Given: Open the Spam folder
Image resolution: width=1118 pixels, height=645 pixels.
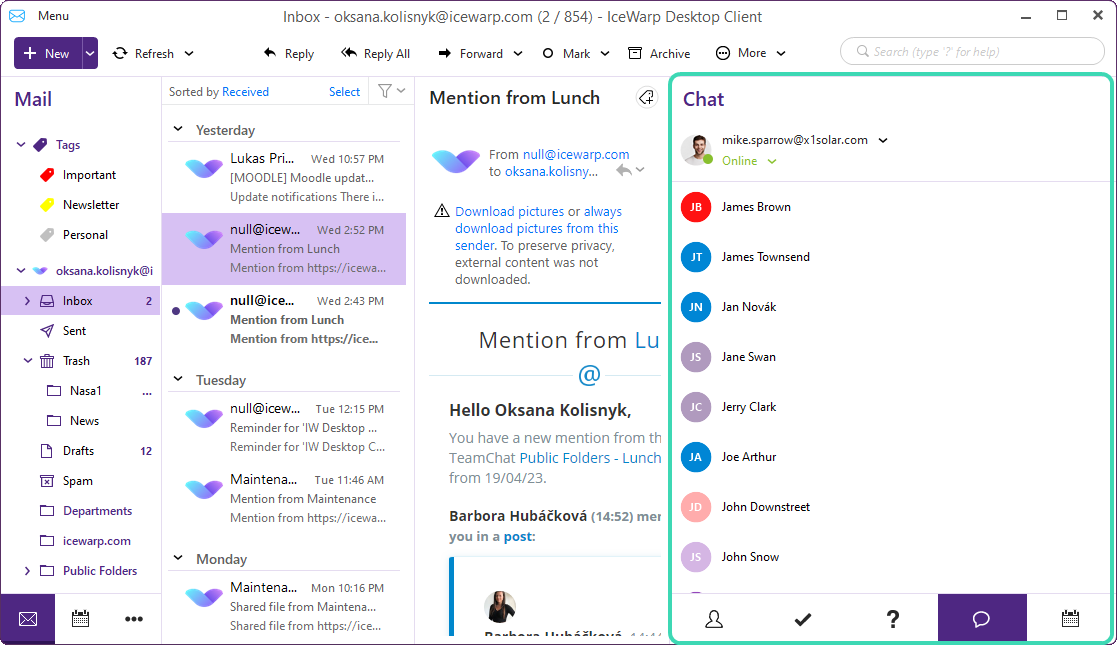Looking at the screenshot, I should coord(77,480).
